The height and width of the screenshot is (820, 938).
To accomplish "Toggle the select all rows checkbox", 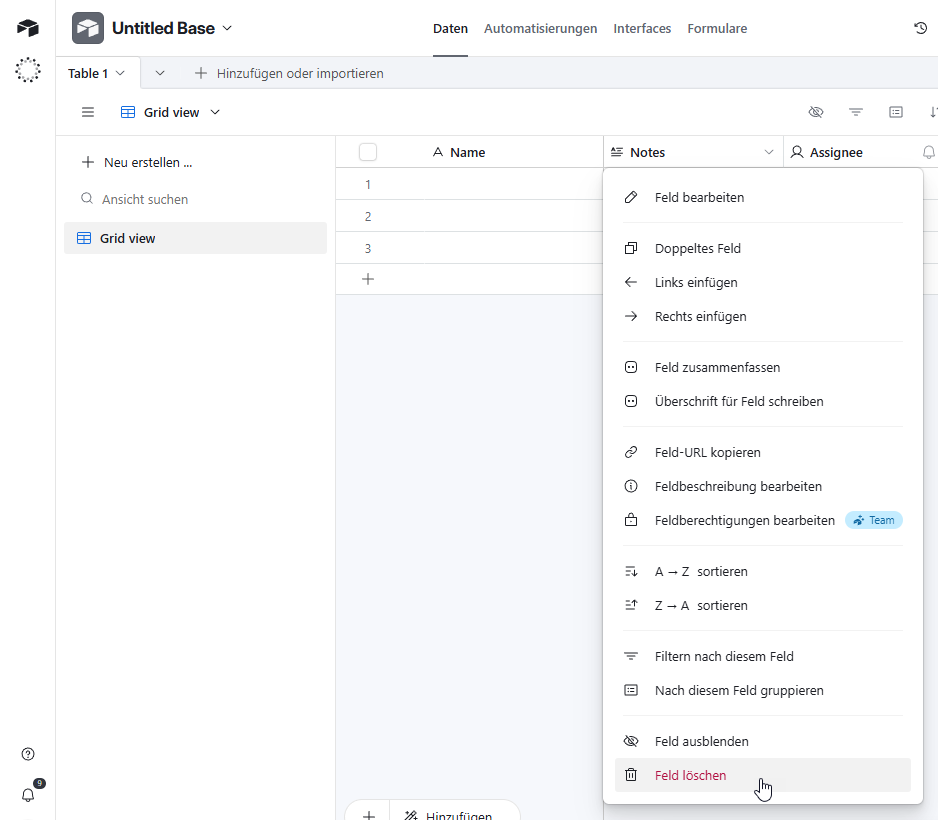I will pos(368,152).
